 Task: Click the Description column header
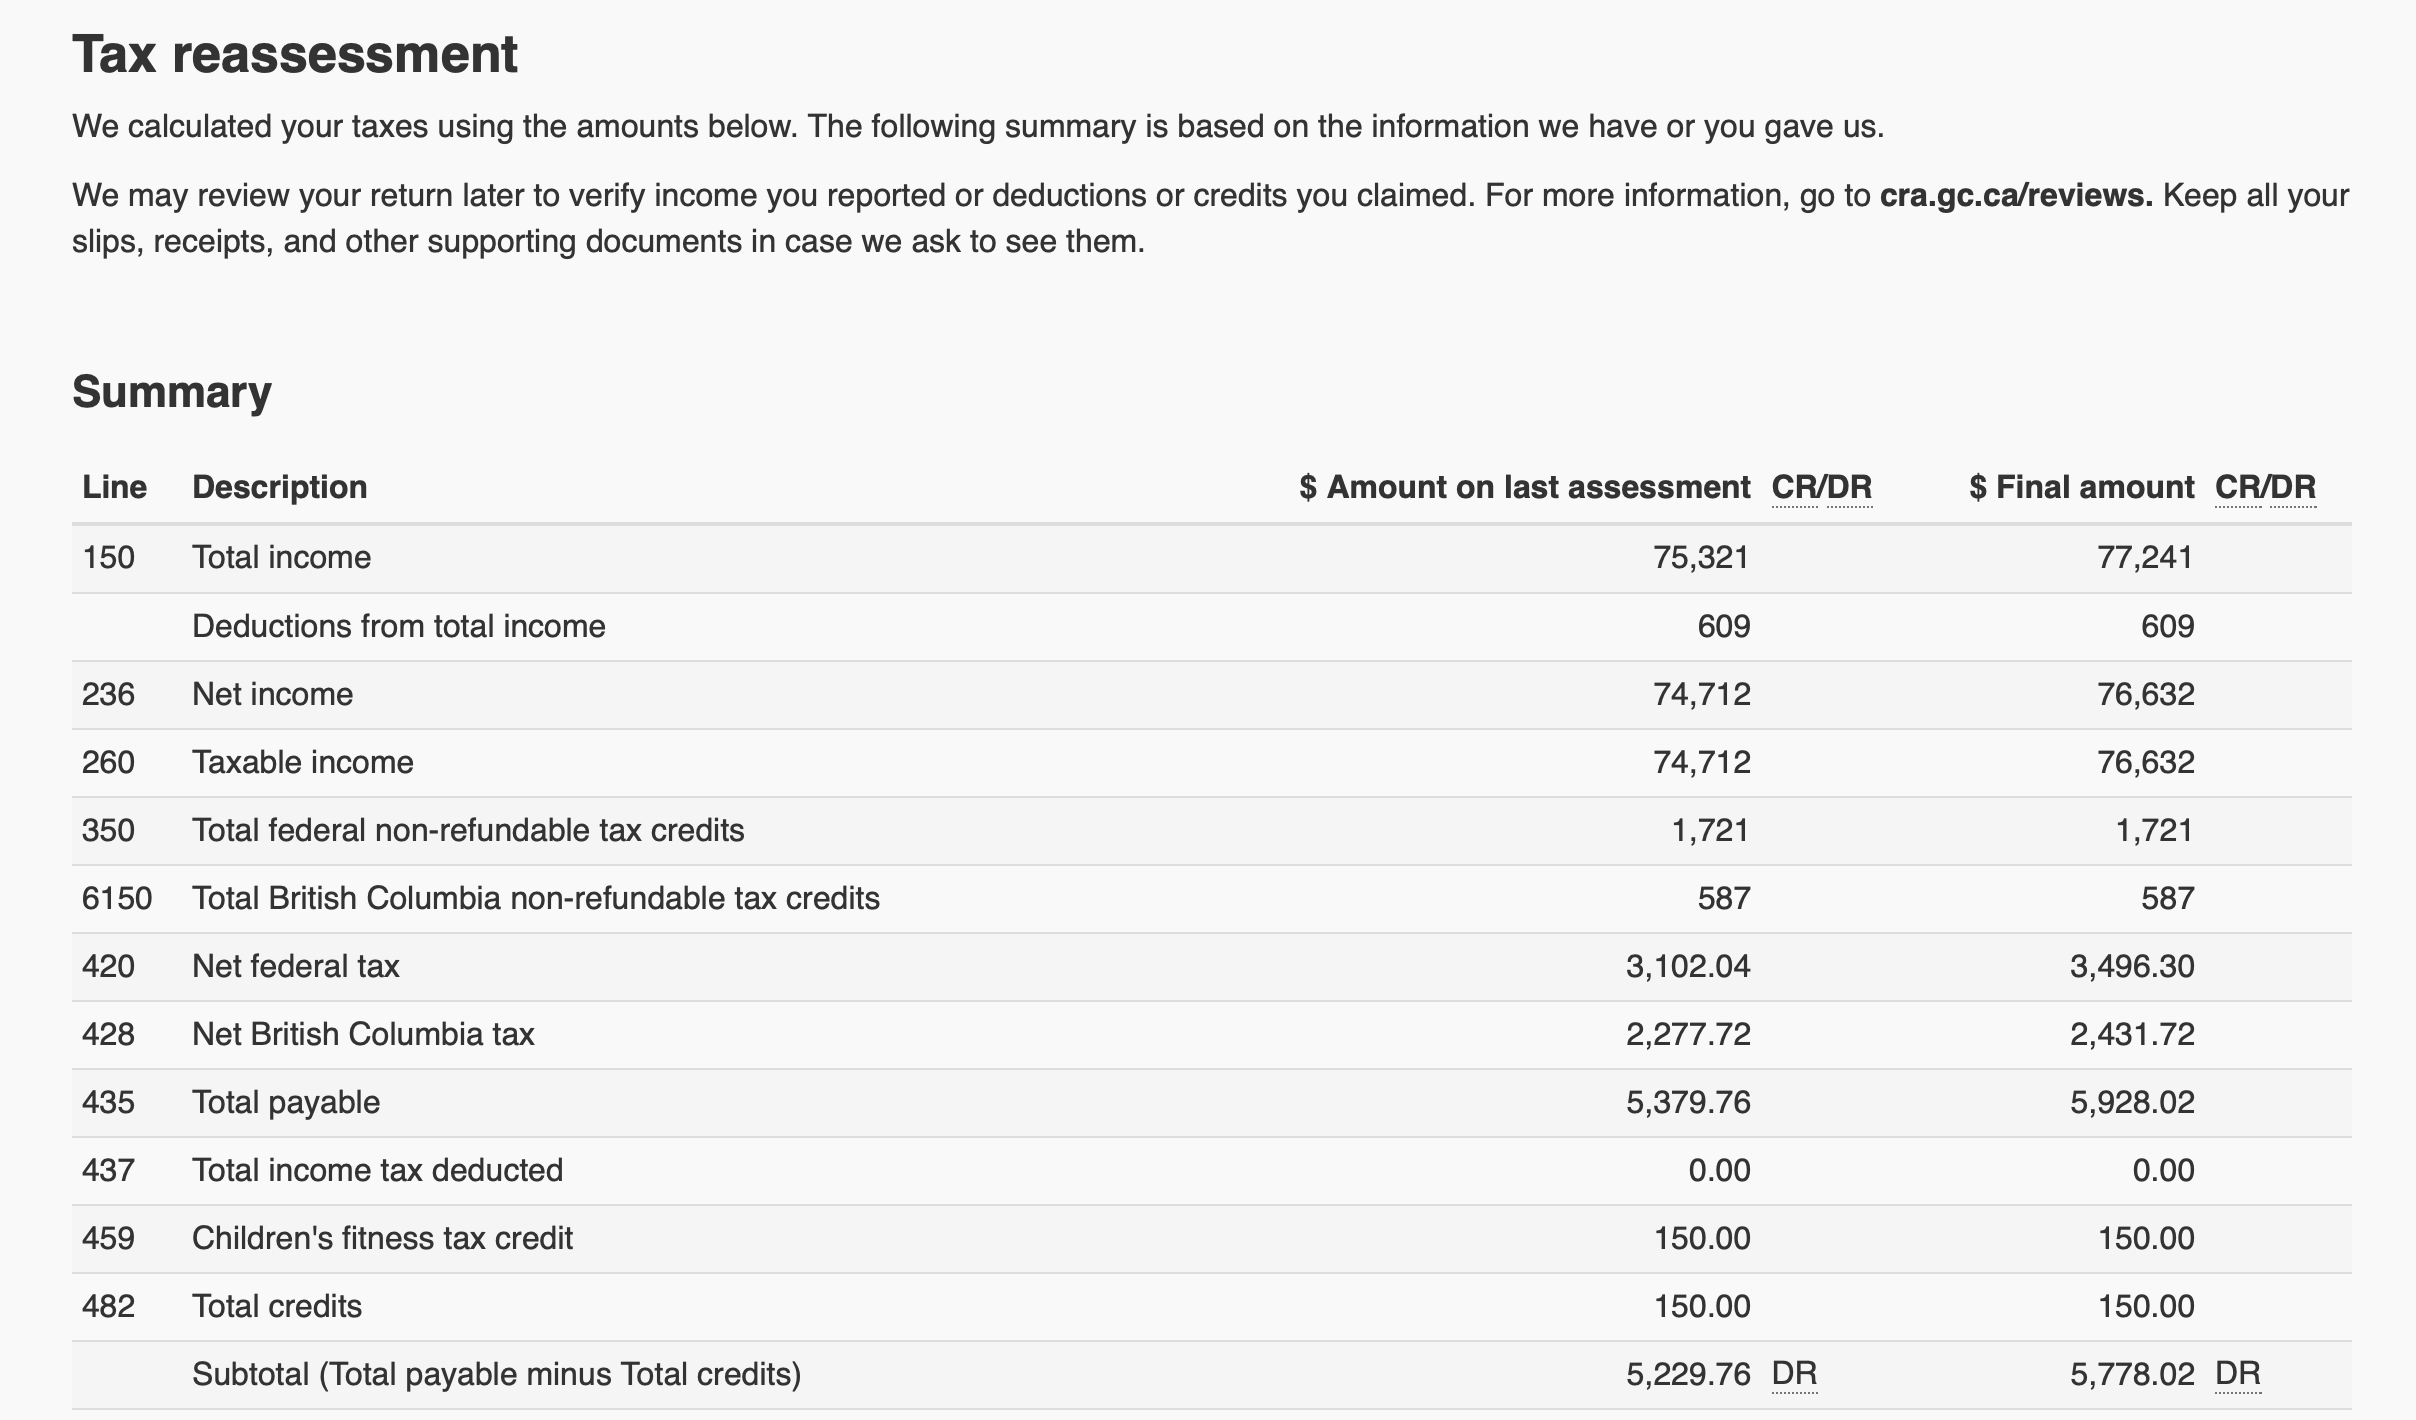click(279, 488)
